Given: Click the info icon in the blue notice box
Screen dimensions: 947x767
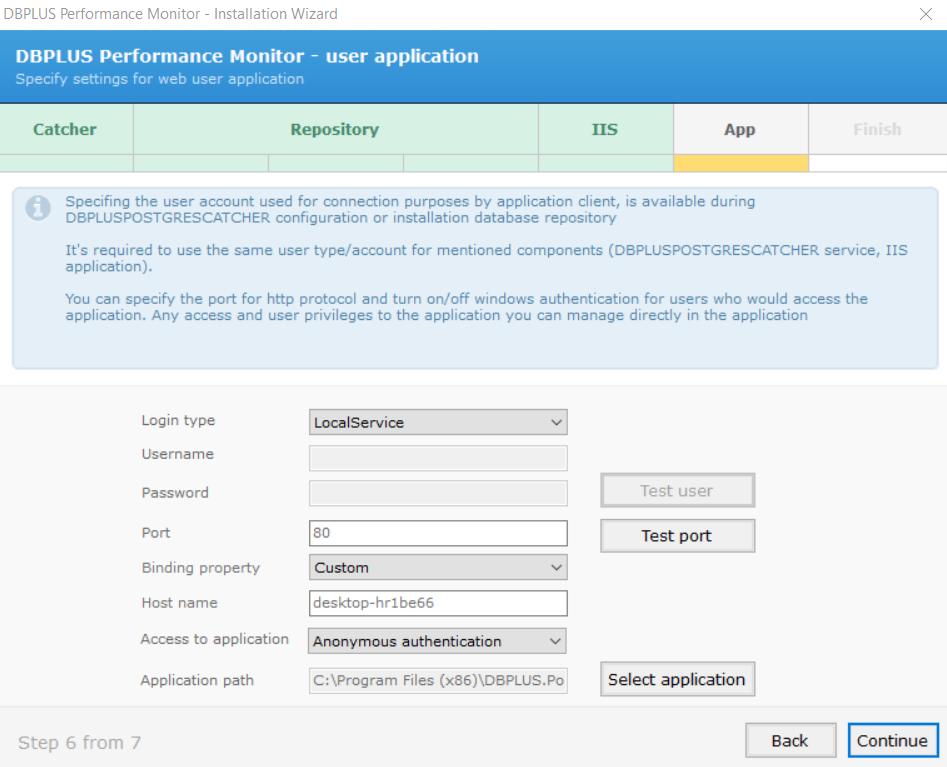Looking at the screenshot, I should tap(38, 208).
